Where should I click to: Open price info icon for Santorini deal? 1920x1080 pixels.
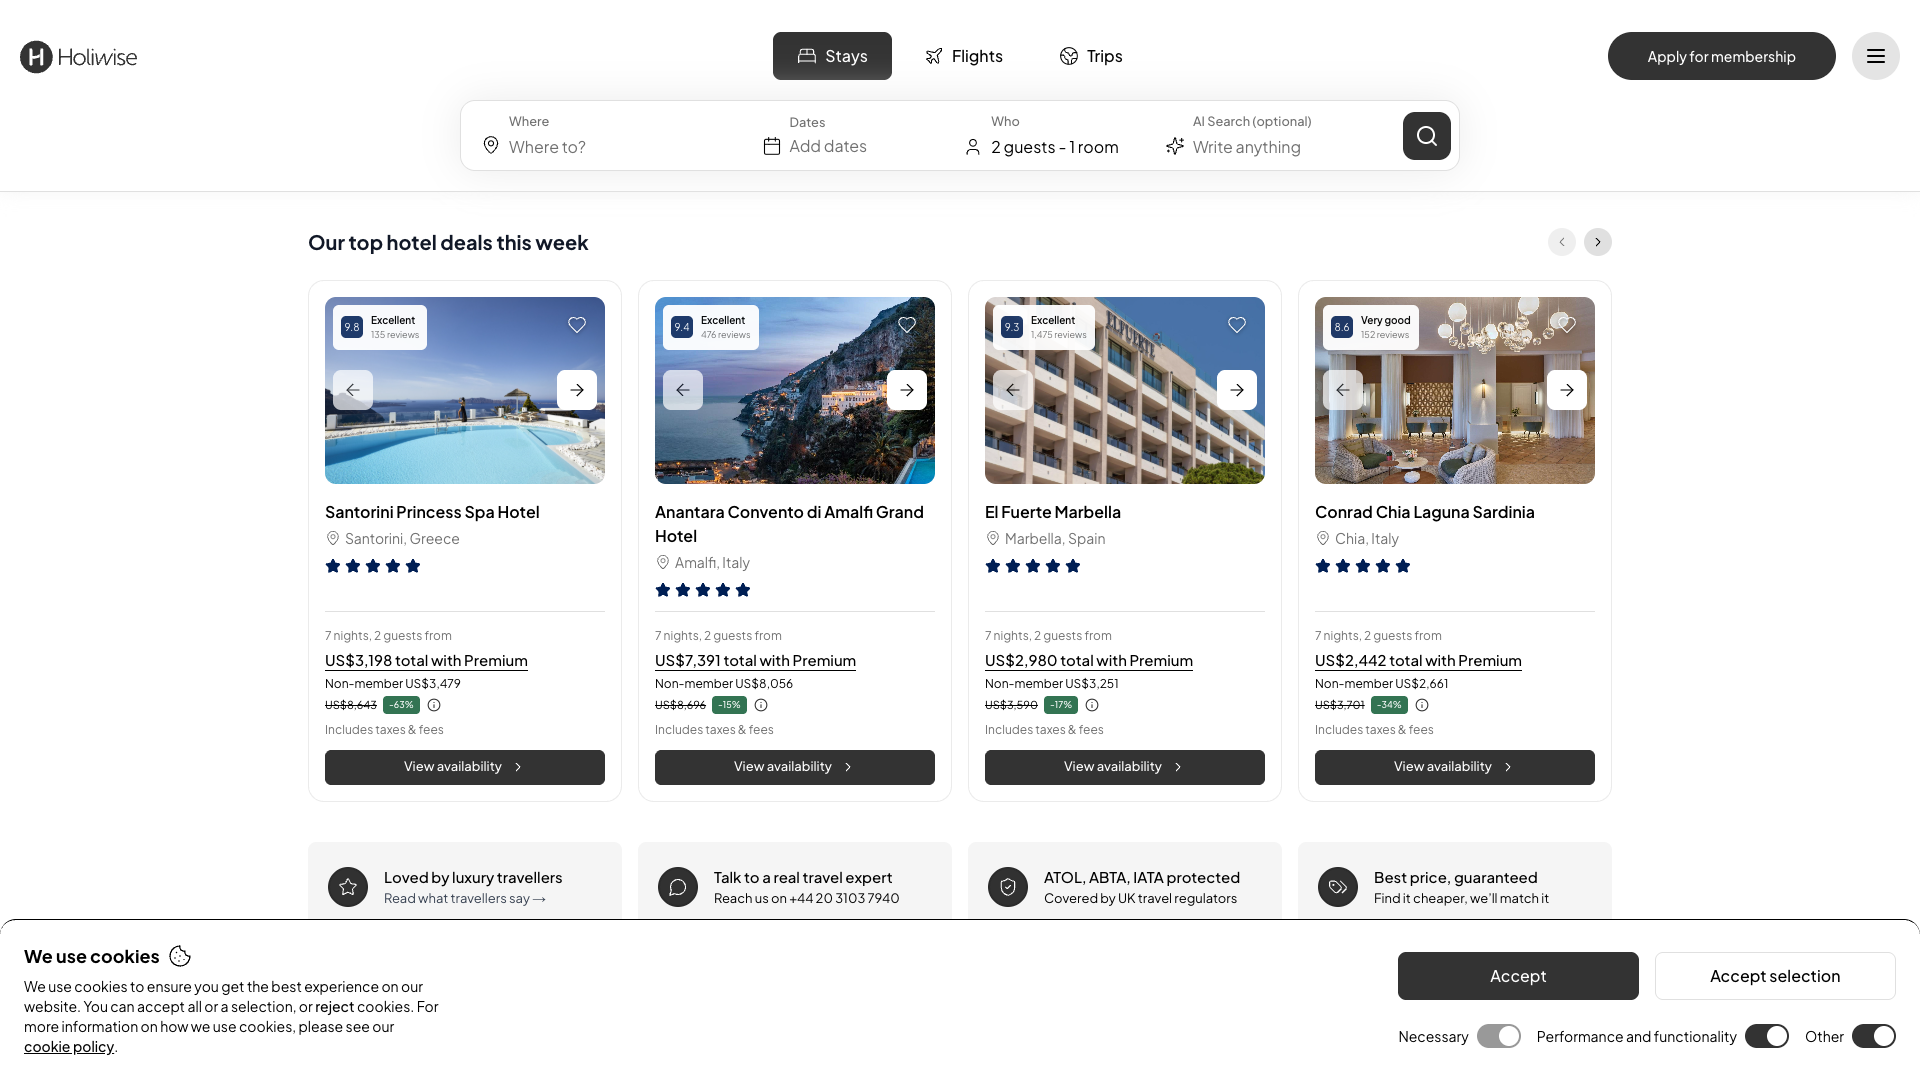tap(434, 705)
